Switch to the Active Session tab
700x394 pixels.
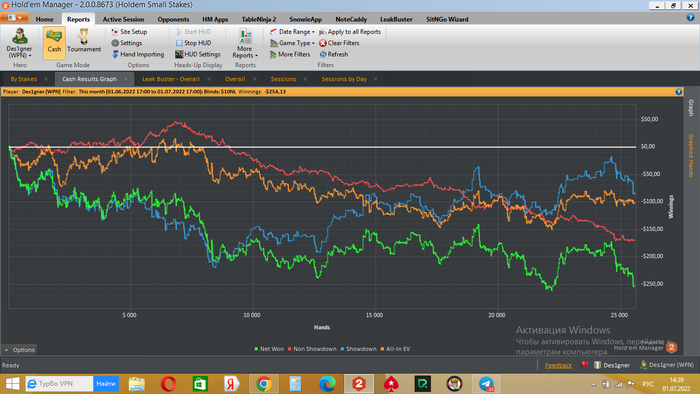[x=123, y=19]
